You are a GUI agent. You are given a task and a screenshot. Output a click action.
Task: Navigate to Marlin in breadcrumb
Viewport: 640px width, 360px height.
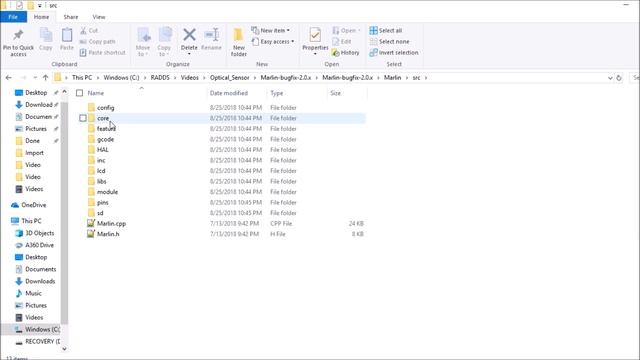click(392, 78)
